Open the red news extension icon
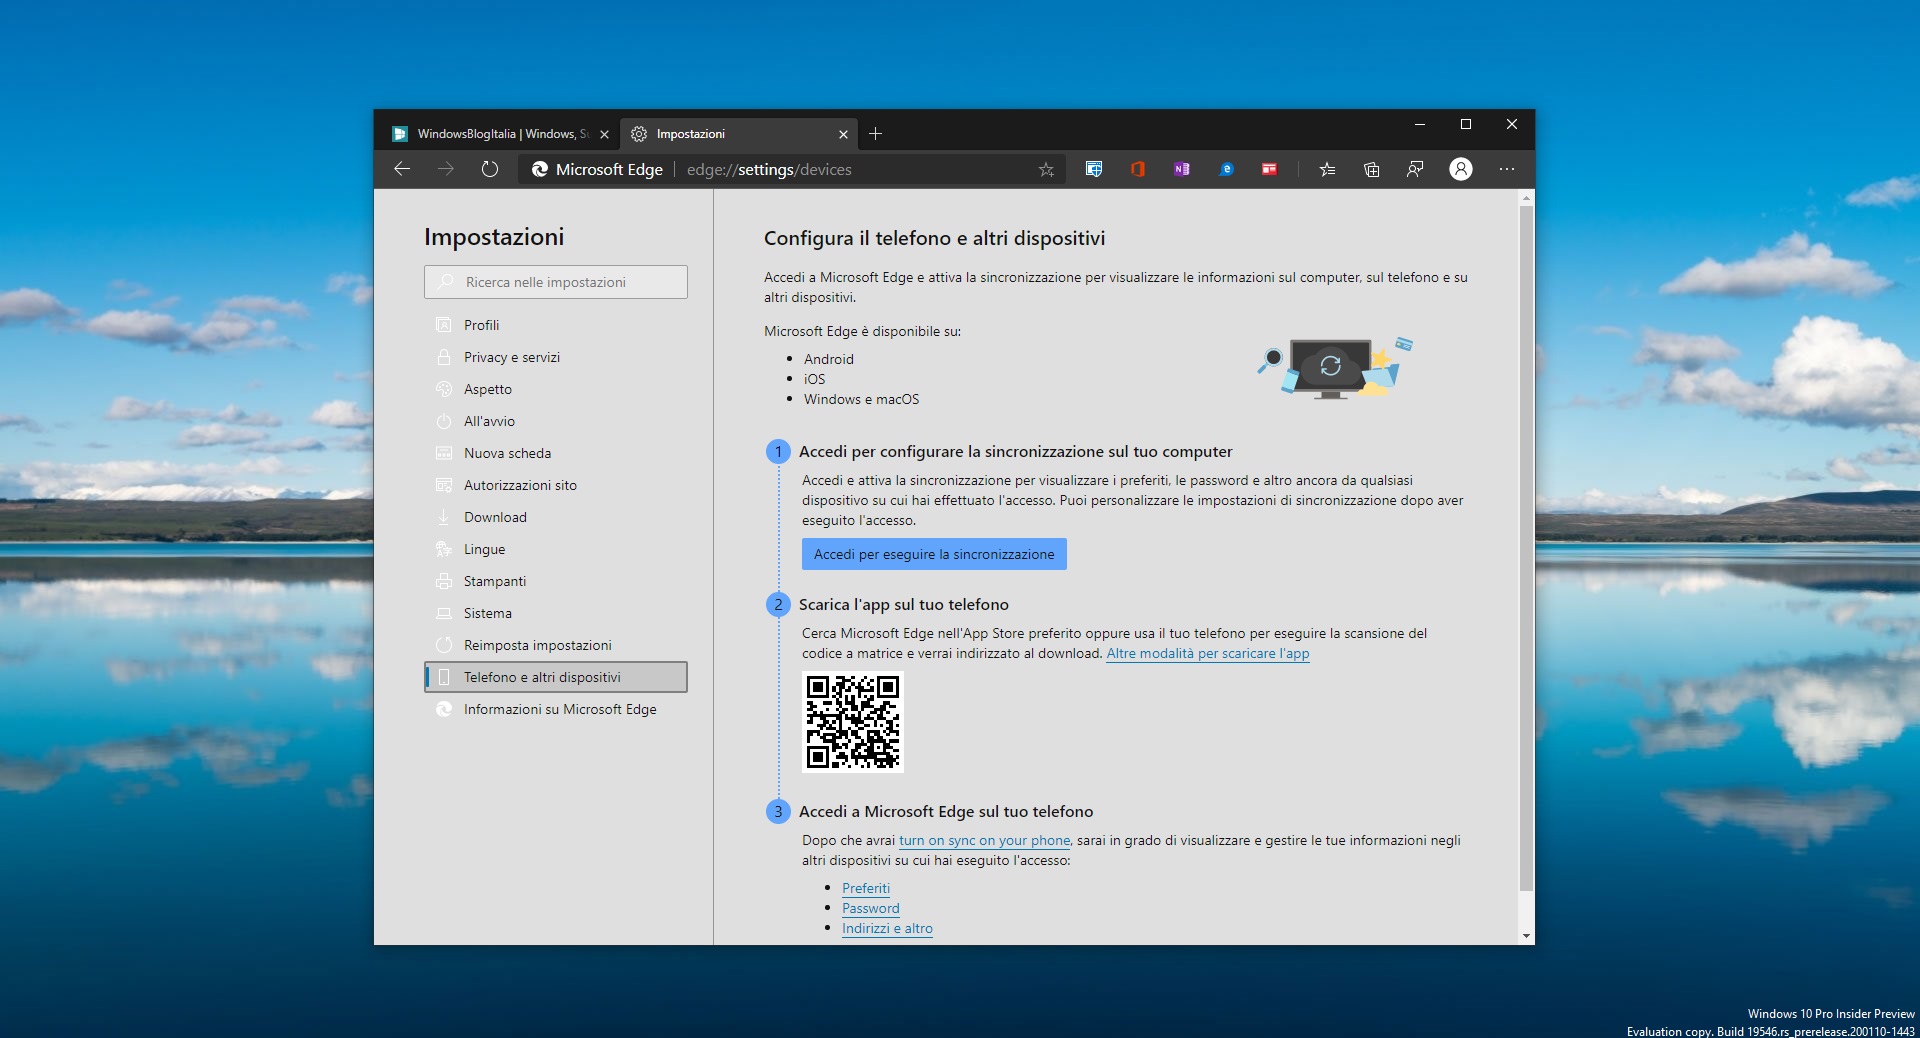This screenshot has width=1920, height=1038. click(x=1269, y=169)
